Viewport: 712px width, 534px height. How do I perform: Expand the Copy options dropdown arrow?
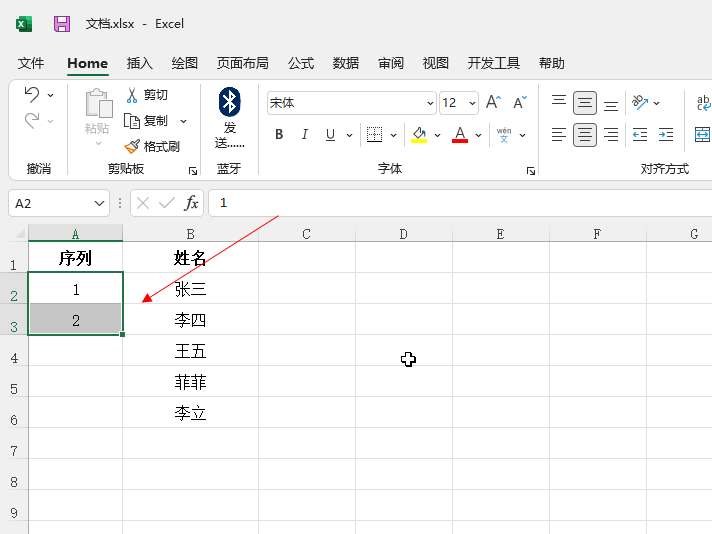(183, 121)
